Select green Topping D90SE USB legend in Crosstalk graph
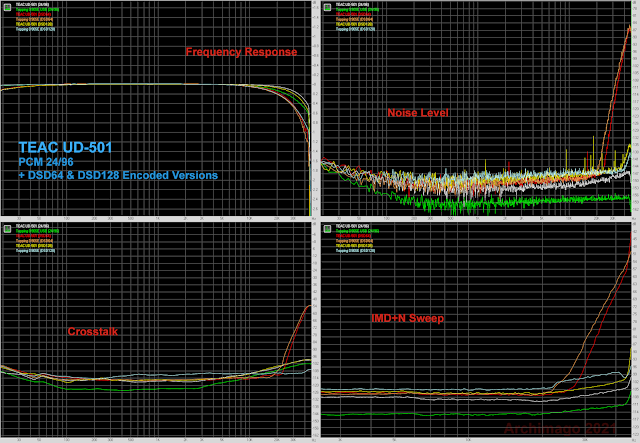Viewport: 640px width, 443px height. [x=37, y=231]
